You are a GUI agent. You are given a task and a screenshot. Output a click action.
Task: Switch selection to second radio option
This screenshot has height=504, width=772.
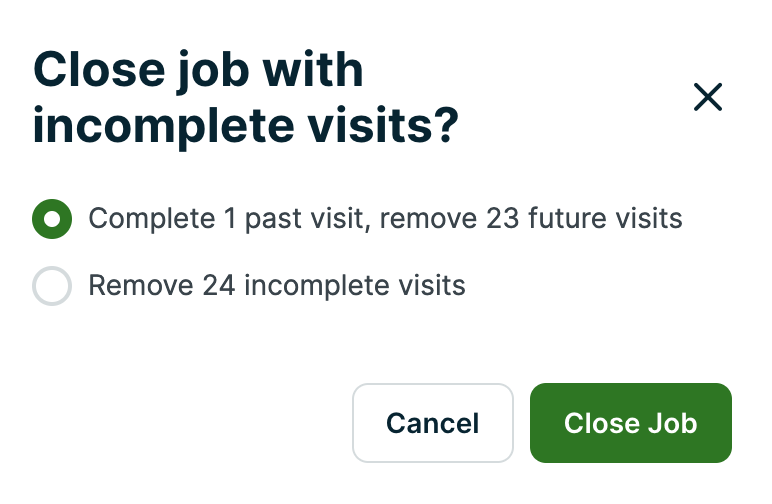[52, 286]
